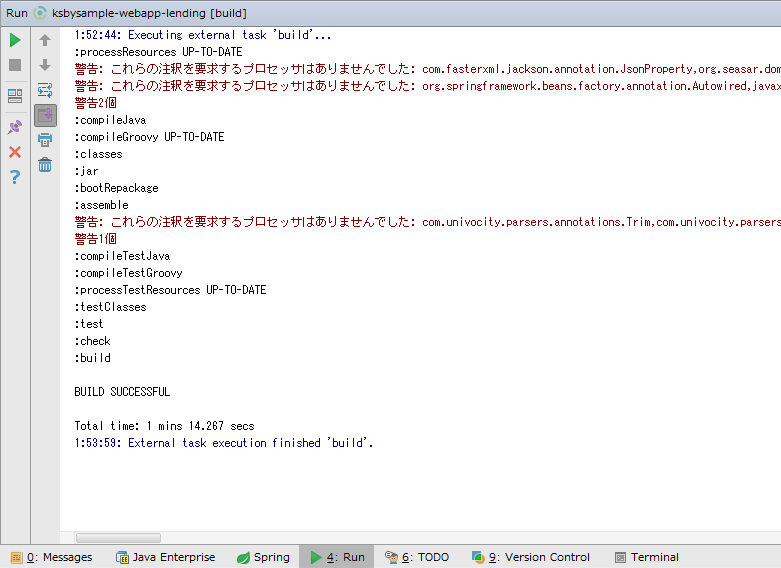Click the warning line mentioning com.univocity.parsers
This screenshot has height=568, width=781.
(x=427, y=222)
